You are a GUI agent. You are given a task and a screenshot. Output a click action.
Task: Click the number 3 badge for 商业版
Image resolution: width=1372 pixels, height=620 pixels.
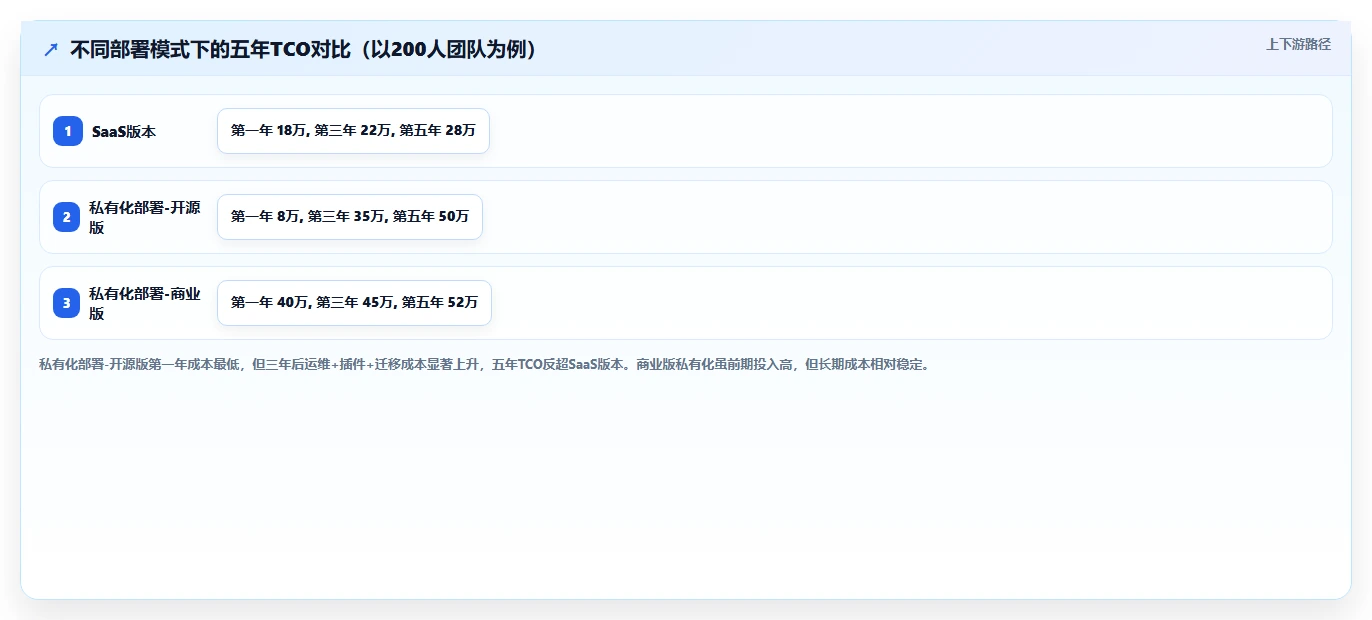coord(67,303)
